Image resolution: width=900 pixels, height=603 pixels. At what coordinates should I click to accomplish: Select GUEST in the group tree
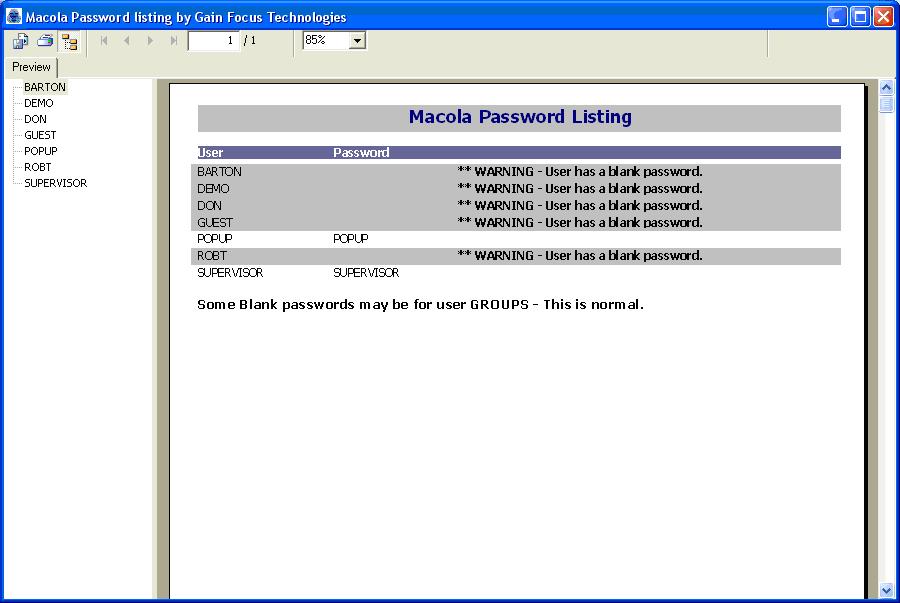click(40, 135)
